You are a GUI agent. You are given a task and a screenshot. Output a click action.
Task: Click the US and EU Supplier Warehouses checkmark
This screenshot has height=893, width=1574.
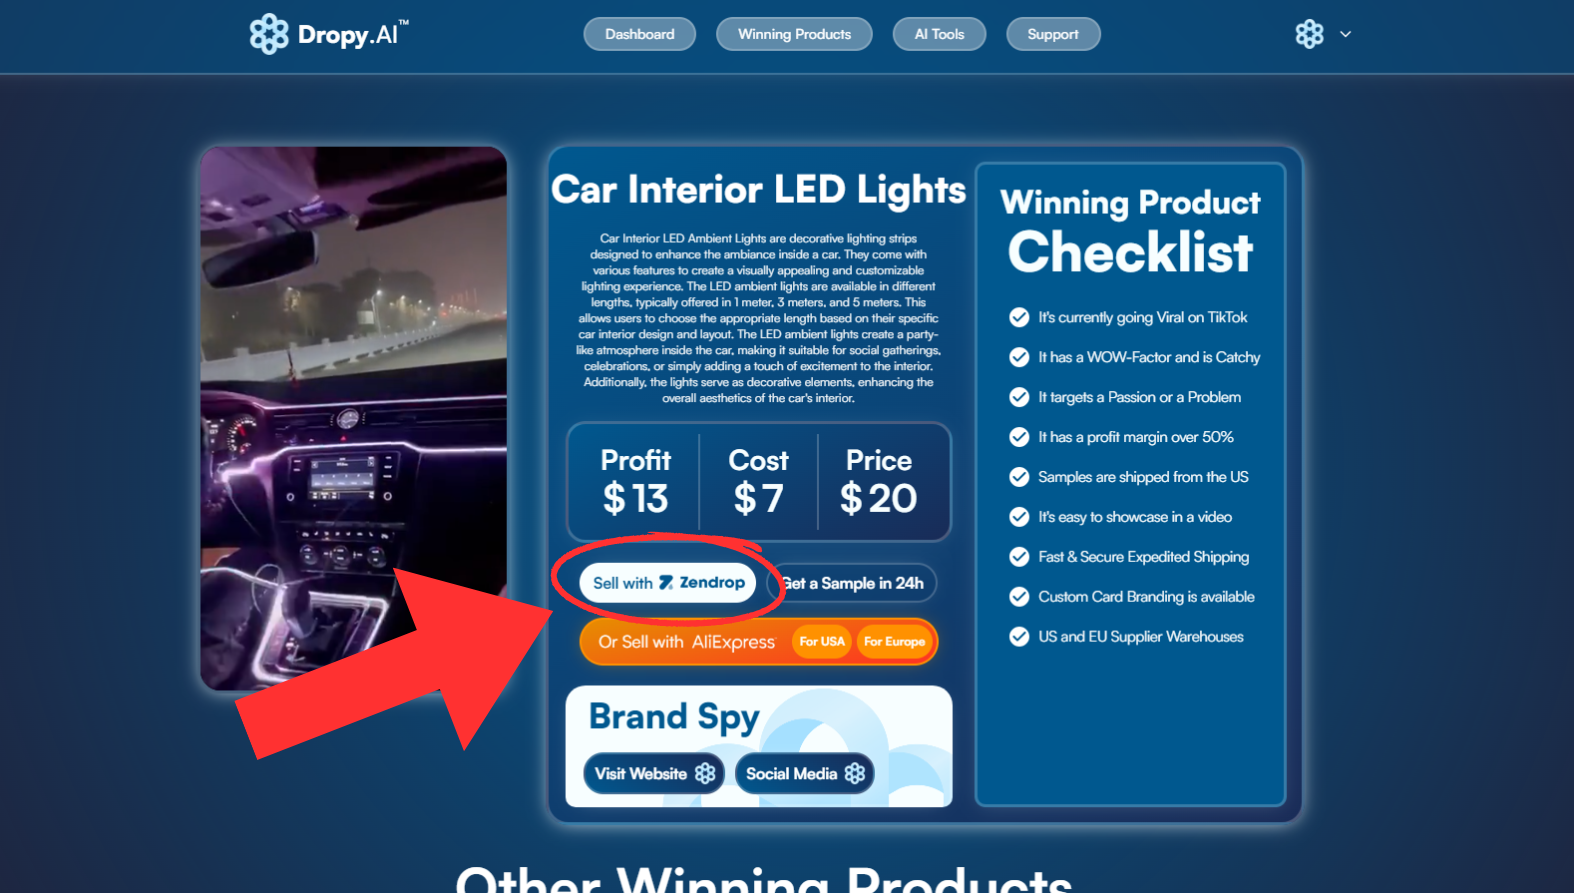(1019, 637)
